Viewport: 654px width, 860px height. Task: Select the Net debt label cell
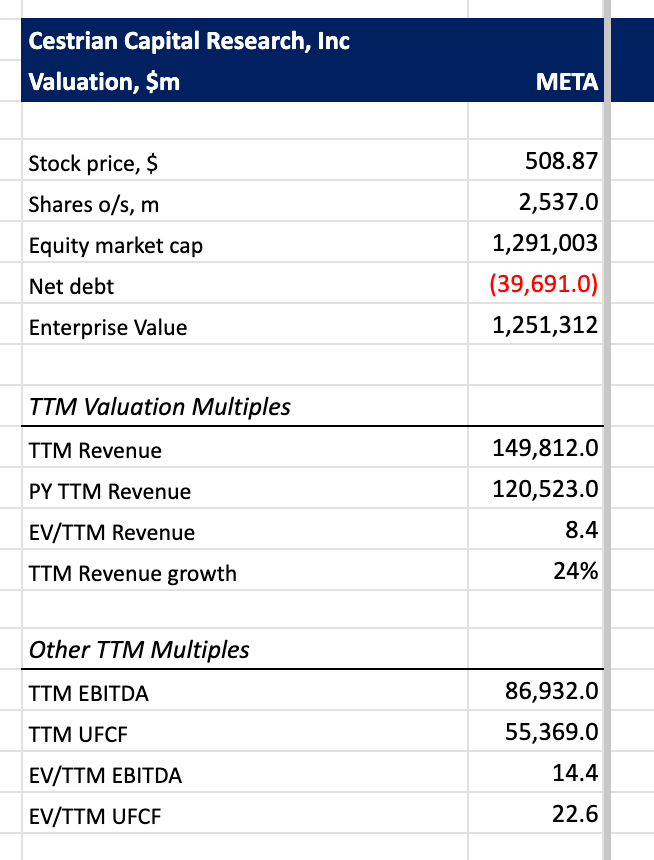[245, 283]
